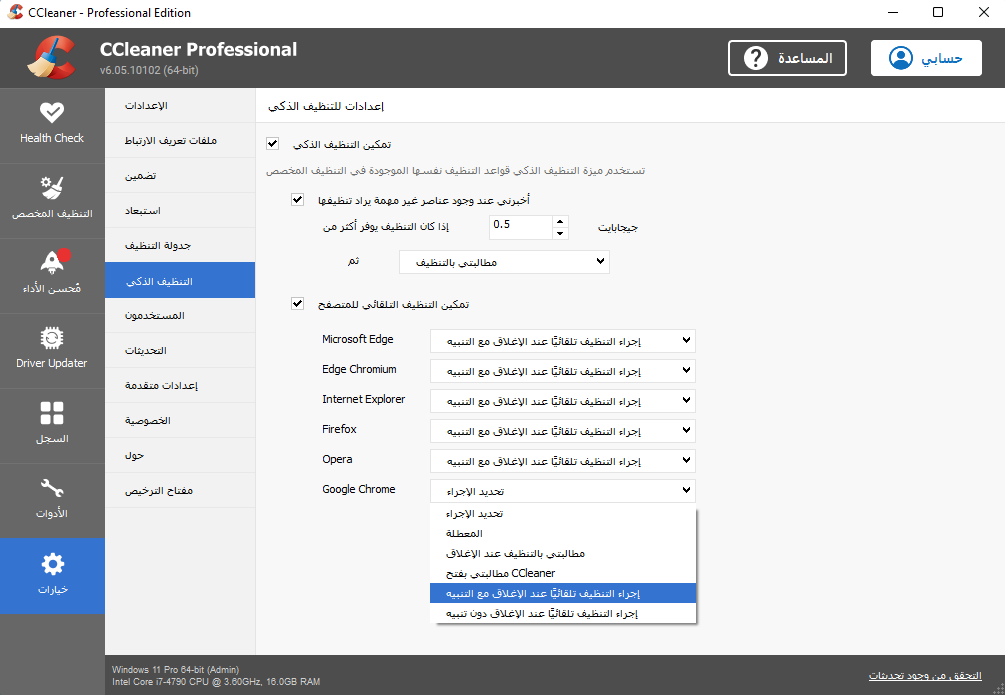The height and width of the screenshot is (695, 1005).
Task: Click the Help المساعدة button
Action: tap(787, 58)
